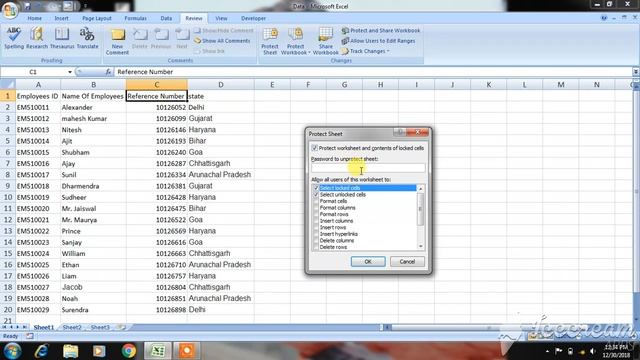This screenshot has height=360, width=640.
Task: Click the cell EMS10024
Action: click(38, 253)
